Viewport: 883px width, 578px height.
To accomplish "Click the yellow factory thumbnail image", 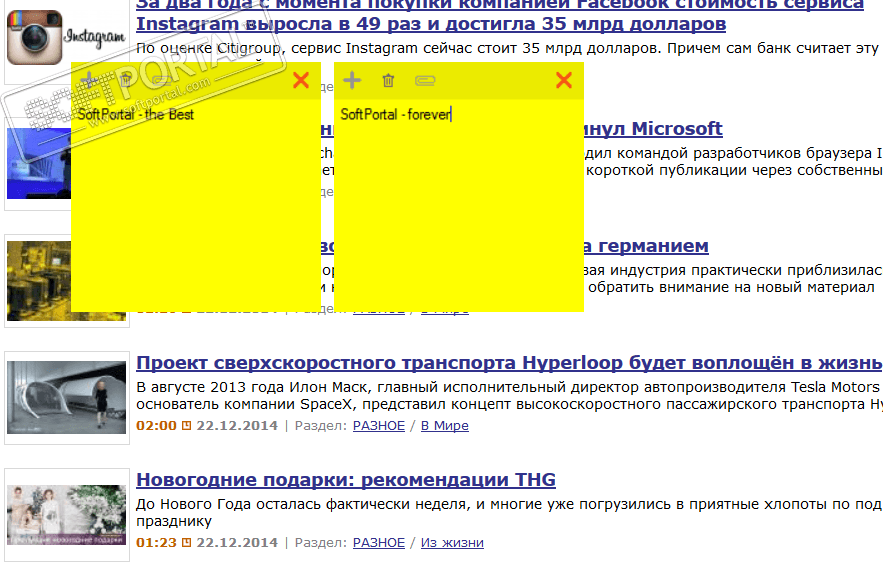I will pos(38,281).
